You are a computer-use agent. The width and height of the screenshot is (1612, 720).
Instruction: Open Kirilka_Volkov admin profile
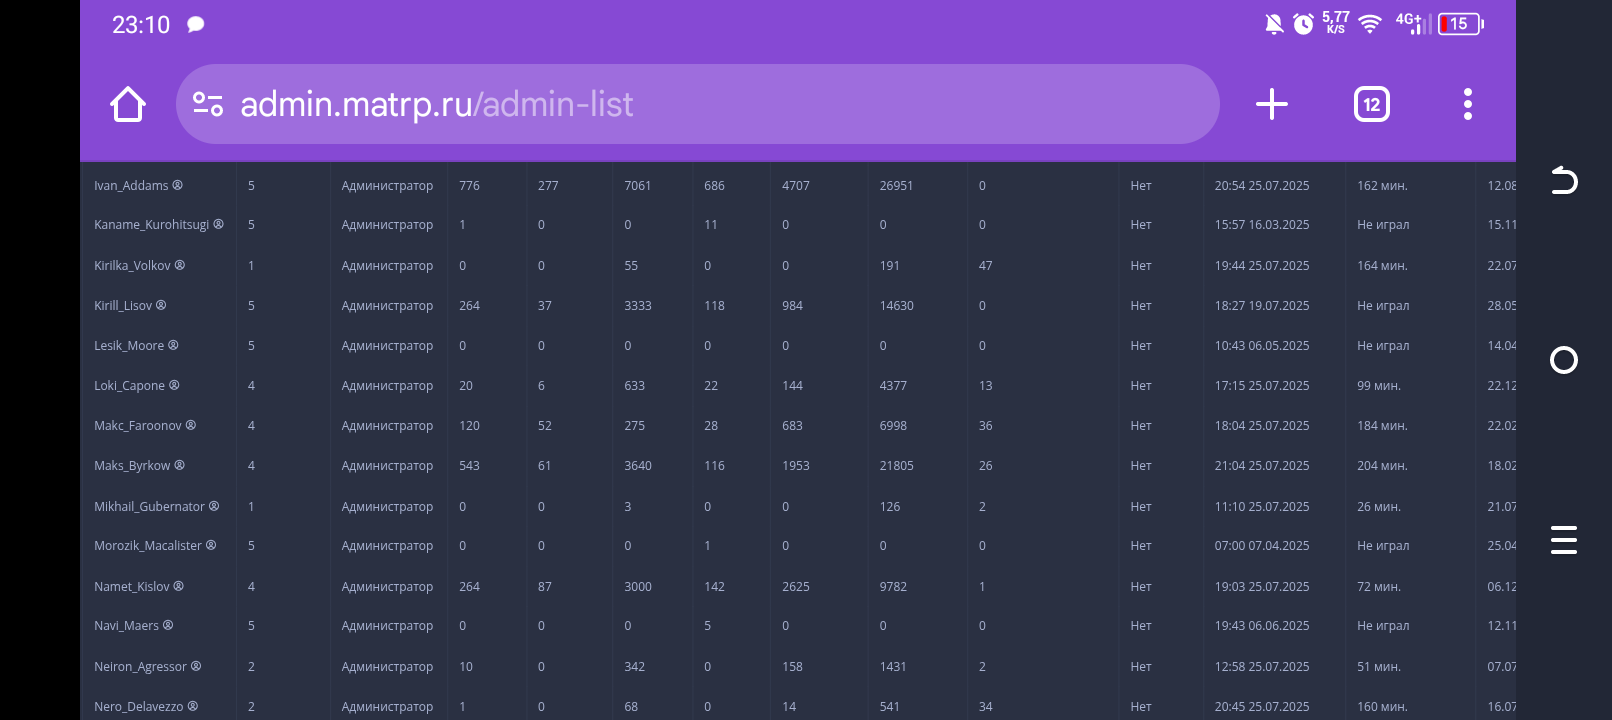(x=132, y=266)
